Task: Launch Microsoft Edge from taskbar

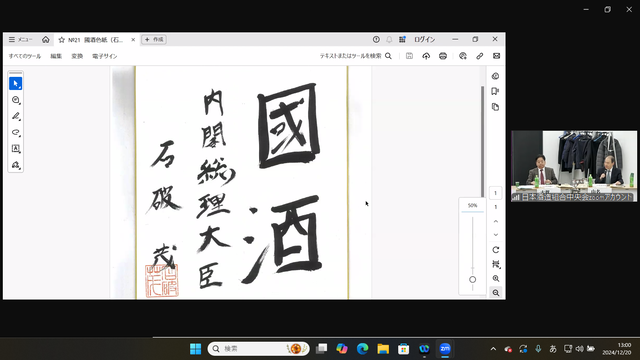Action: coord(362,349)
